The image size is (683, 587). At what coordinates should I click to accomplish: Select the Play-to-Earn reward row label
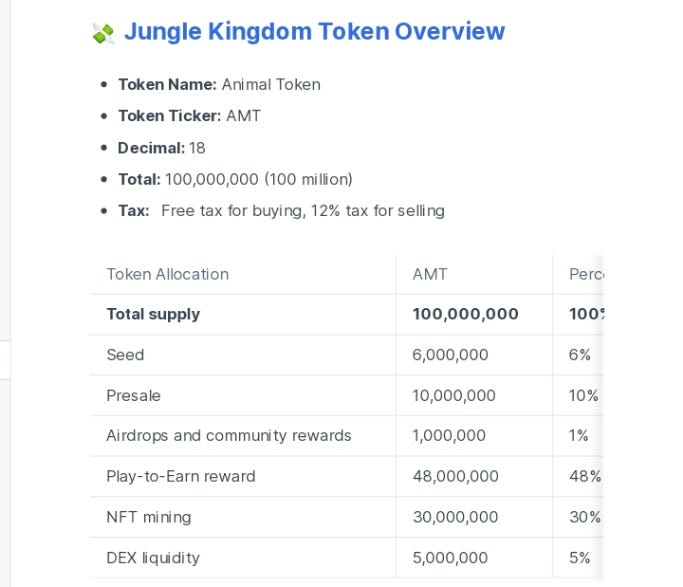click(x=181, y=477)
